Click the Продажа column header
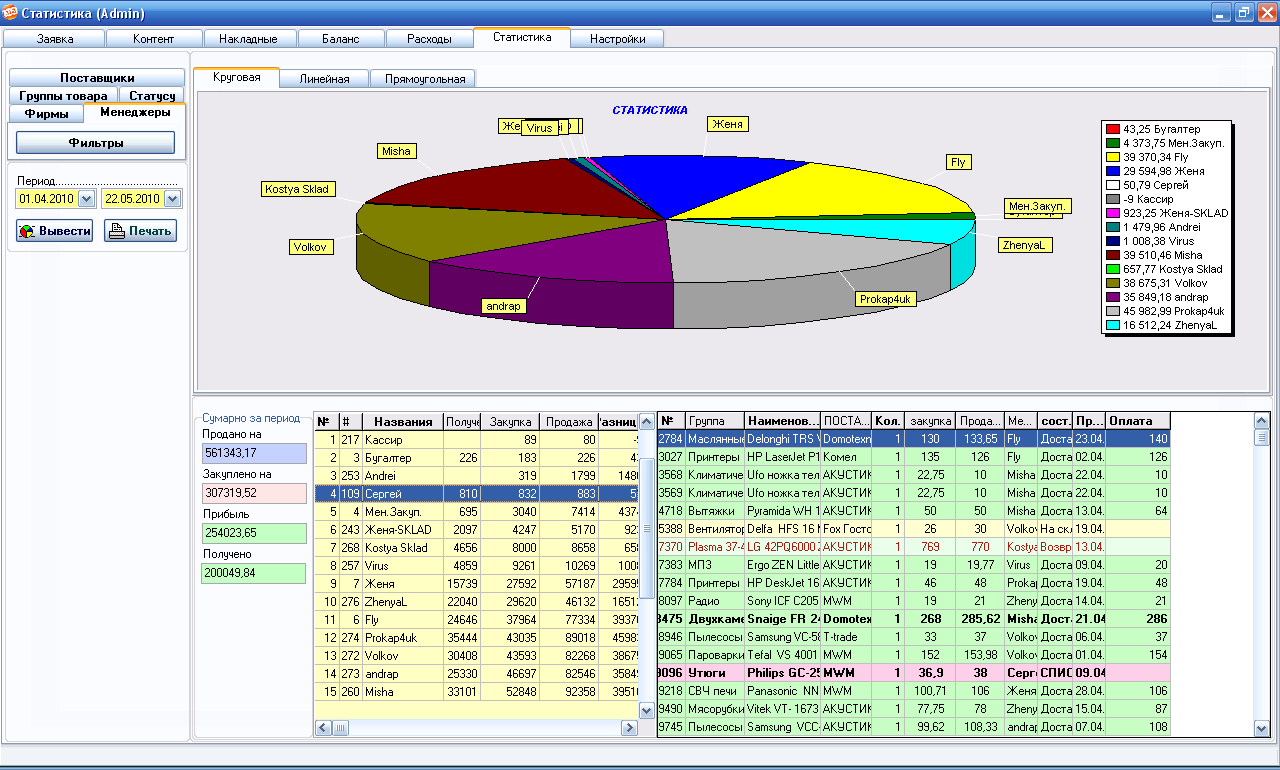This screenshot has height=770, width=1280. 568,422
